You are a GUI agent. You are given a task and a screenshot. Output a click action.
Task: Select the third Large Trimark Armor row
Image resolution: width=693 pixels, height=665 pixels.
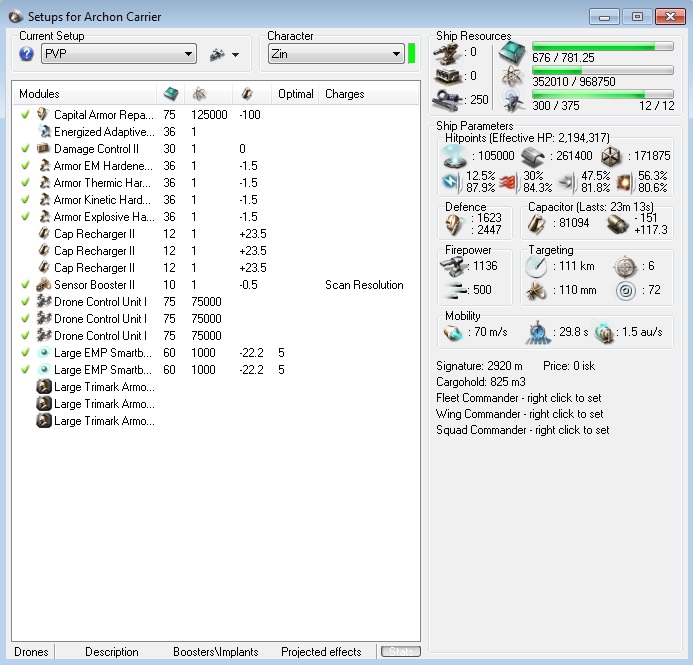click(x=217, y=421)
